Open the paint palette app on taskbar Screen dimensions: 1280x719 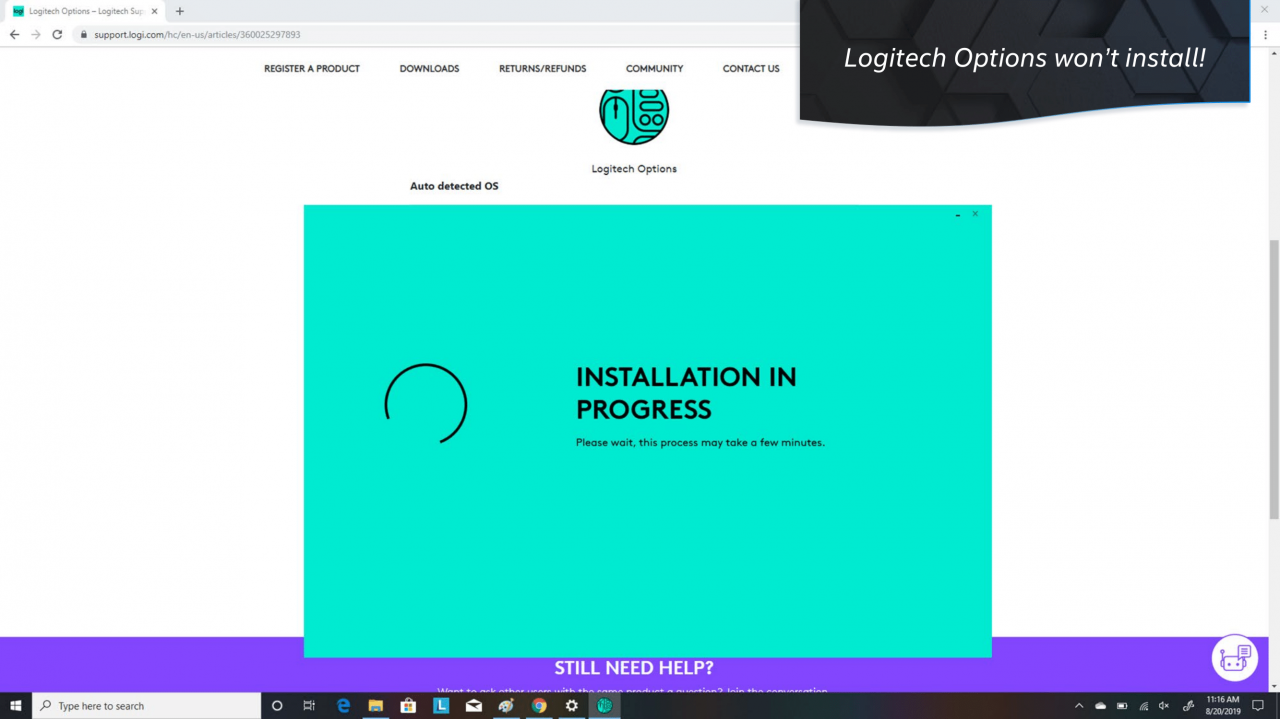pyautogui.click(x=506, y=705)
